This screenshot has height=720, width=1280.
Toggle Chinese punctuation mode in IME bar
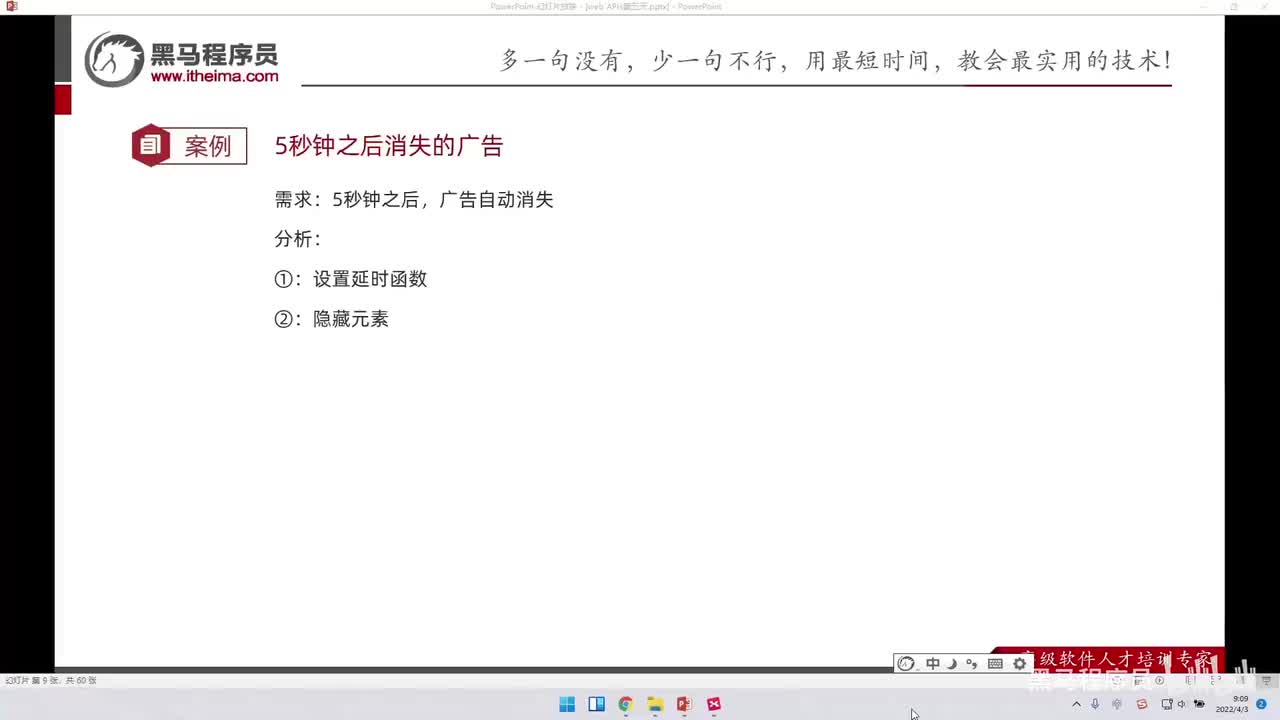click(972, 663)
